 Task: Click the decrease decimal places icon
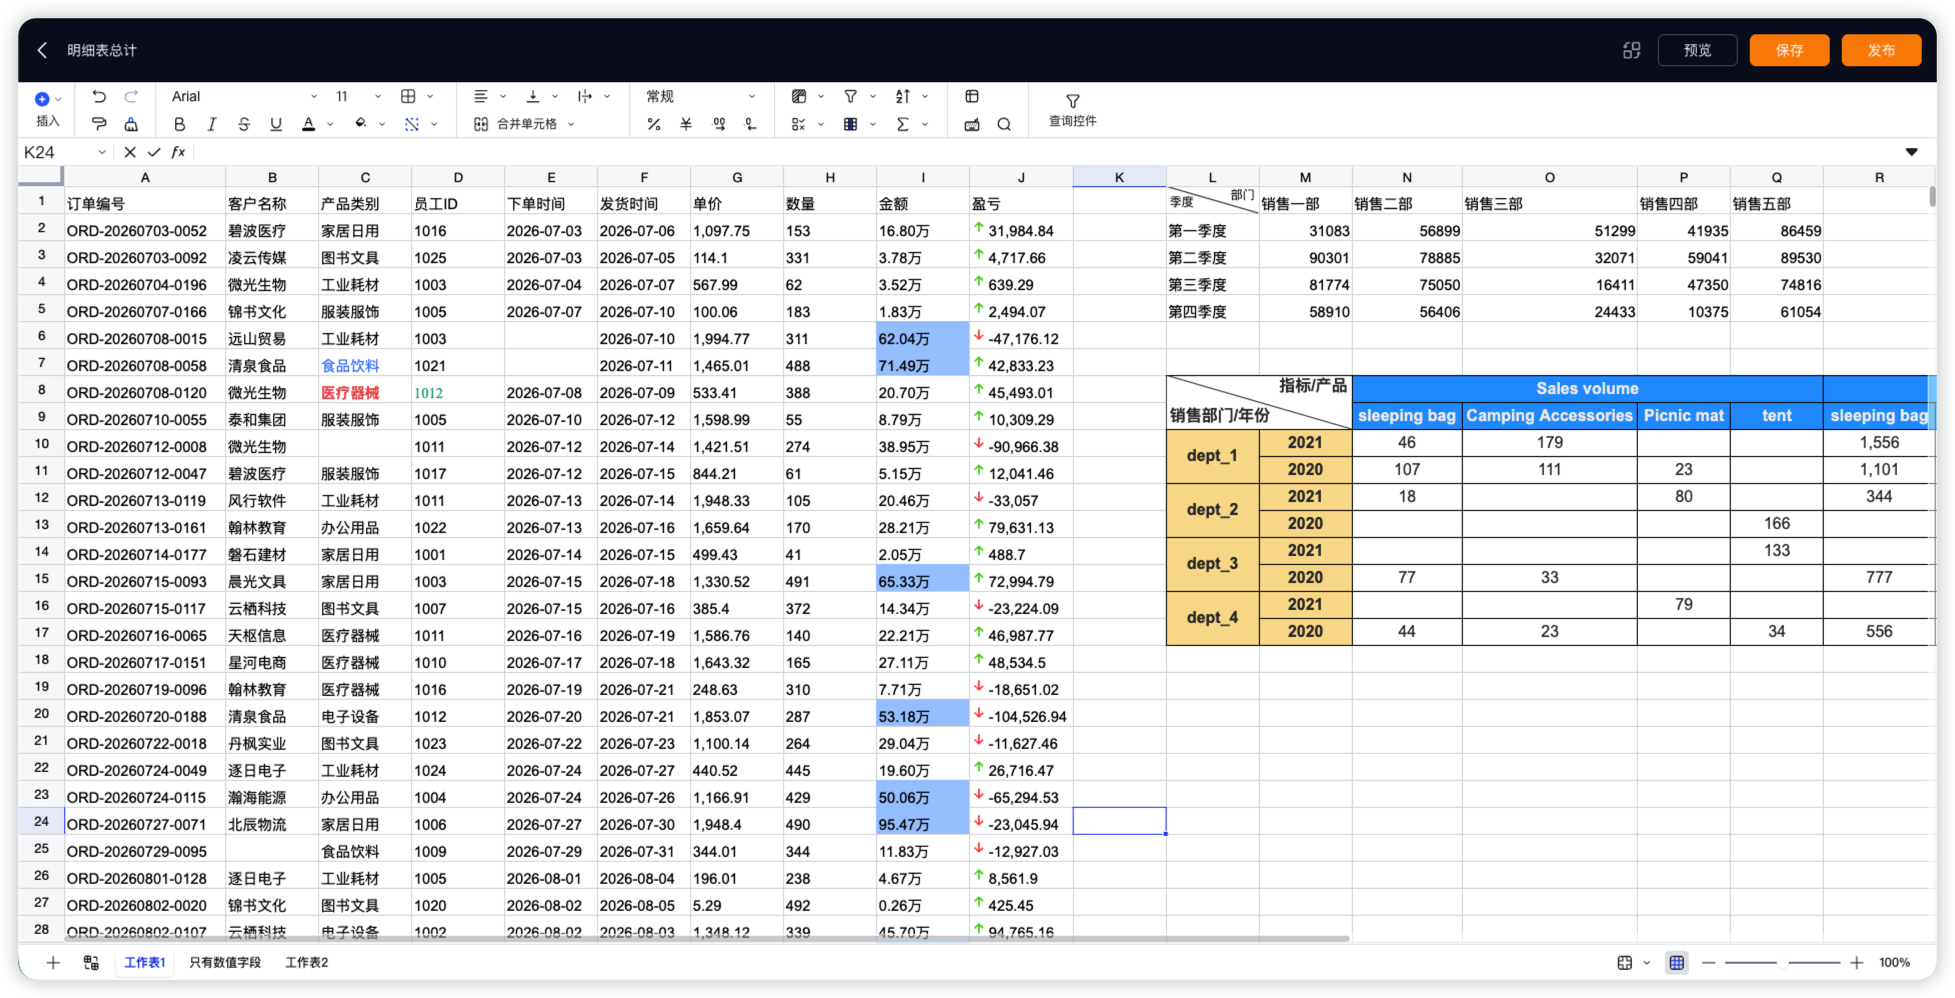coord(751,124)
